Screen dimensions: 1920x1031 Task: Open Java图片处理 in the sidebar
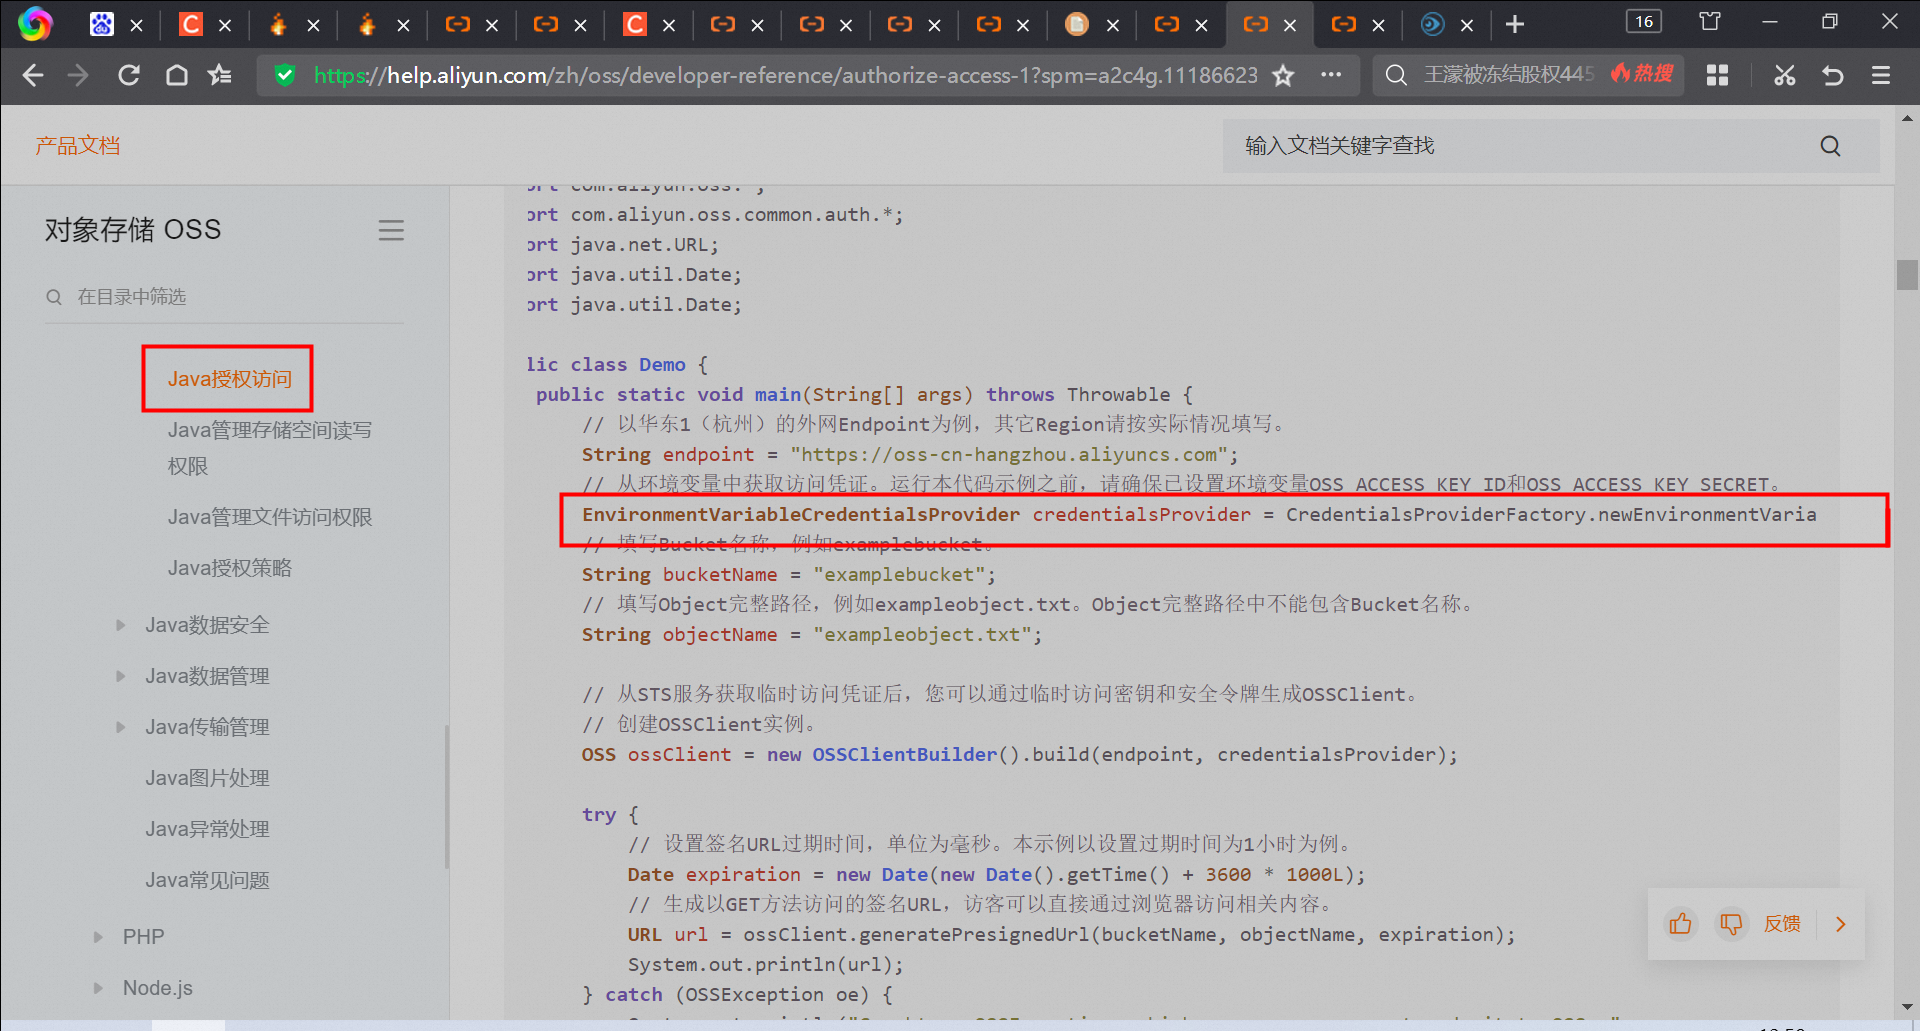[x=207, y=778]
